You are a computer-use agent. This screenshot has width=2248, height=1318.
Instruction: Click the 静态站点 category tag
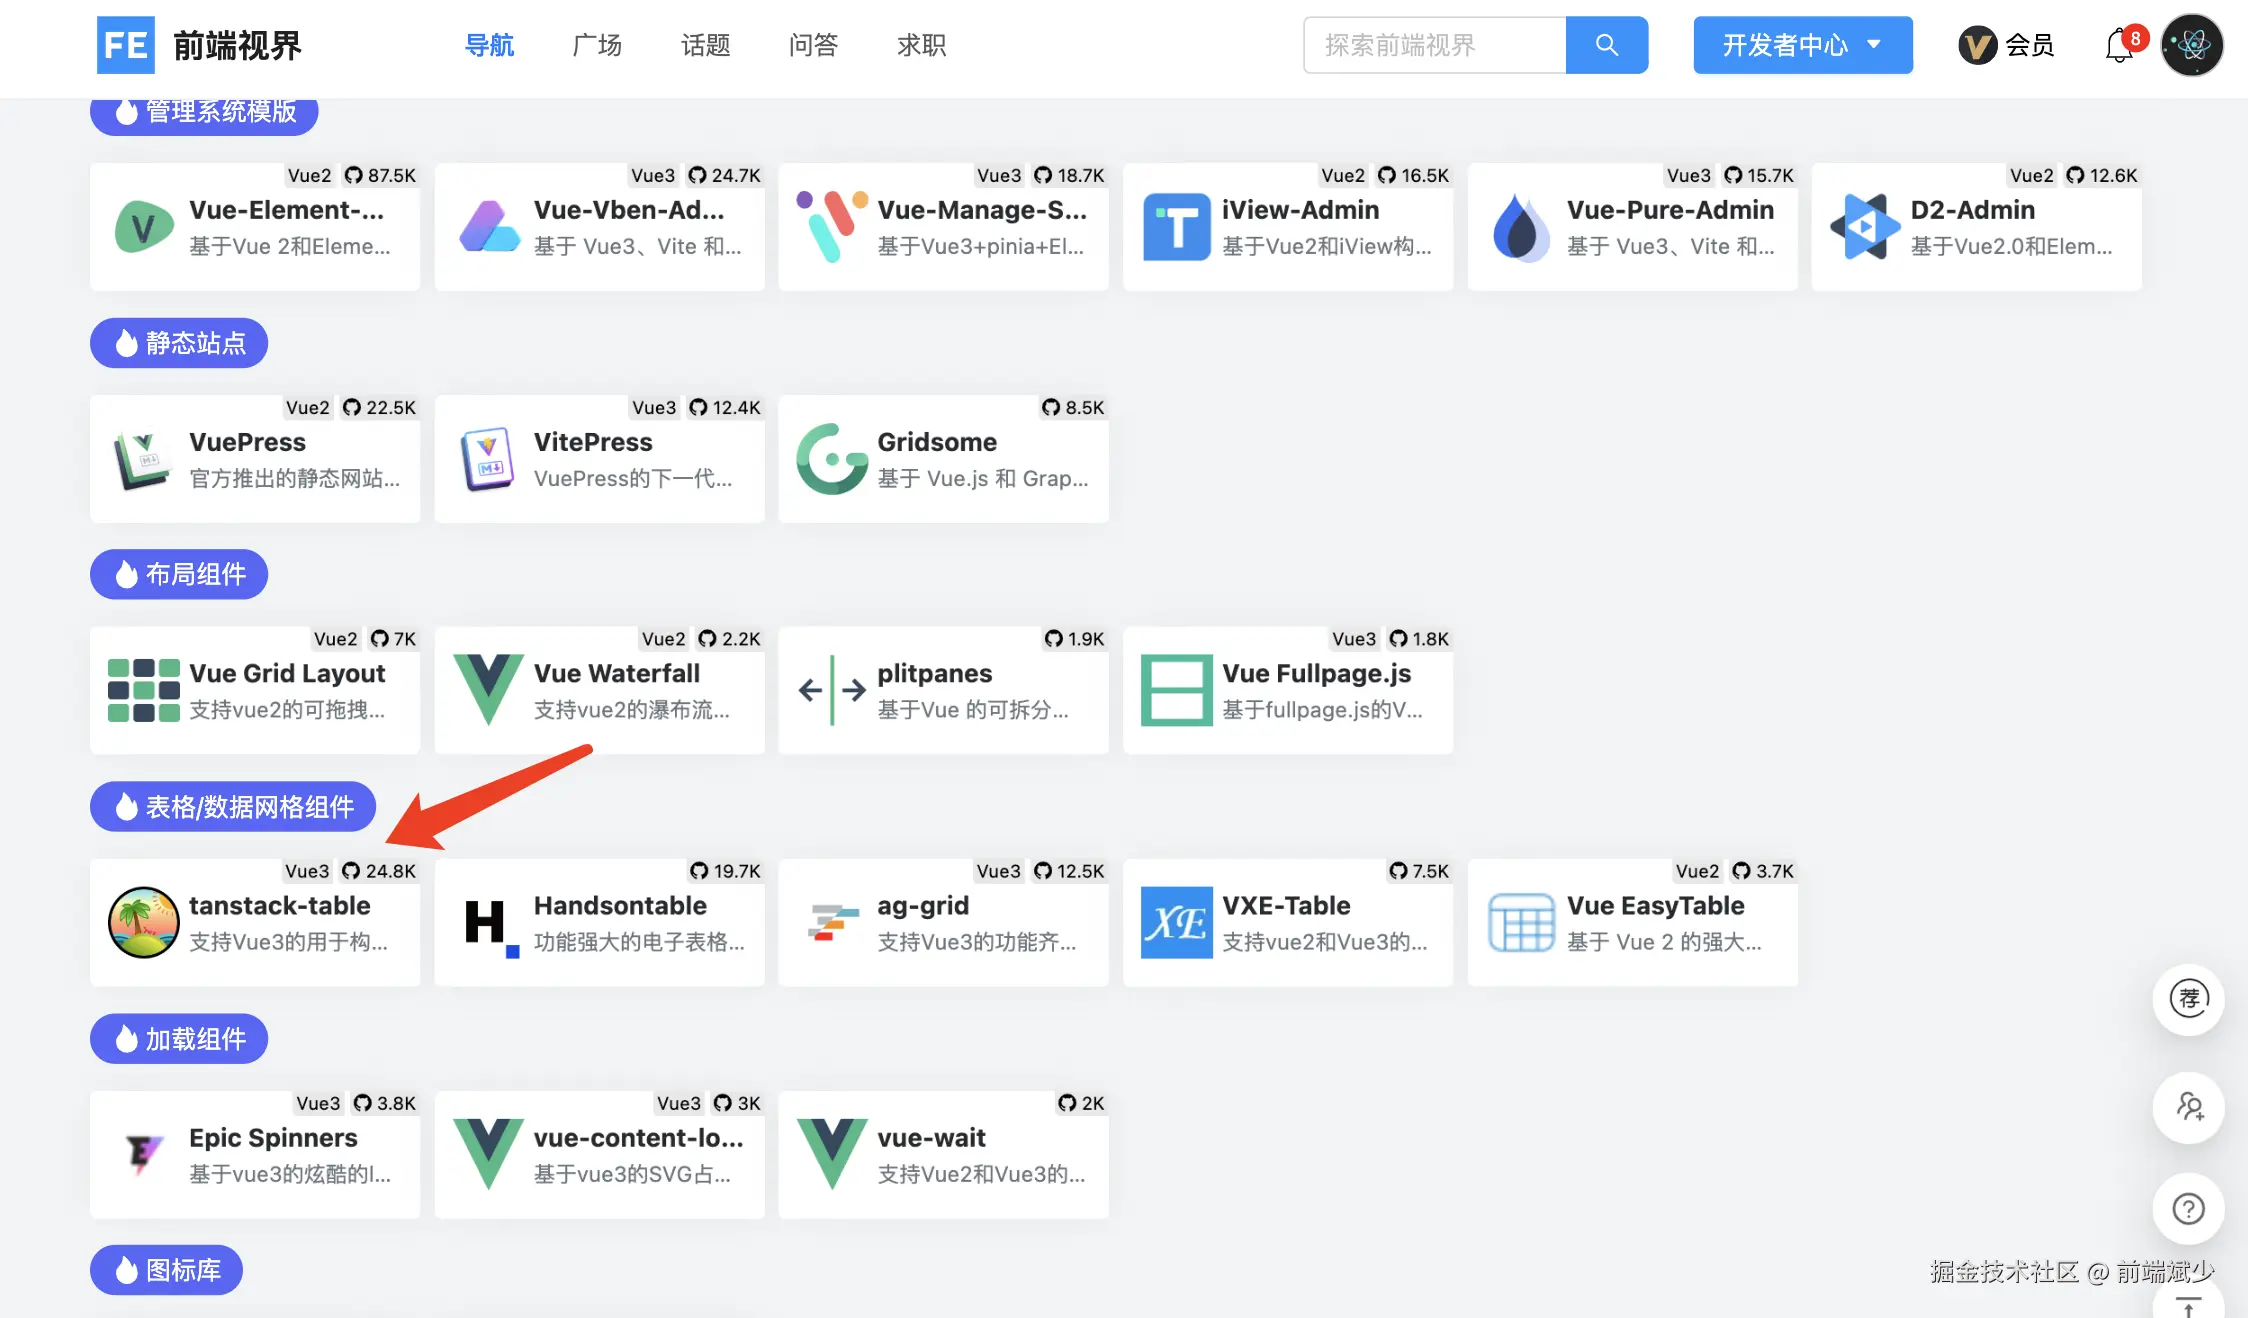tap(179, 343)
